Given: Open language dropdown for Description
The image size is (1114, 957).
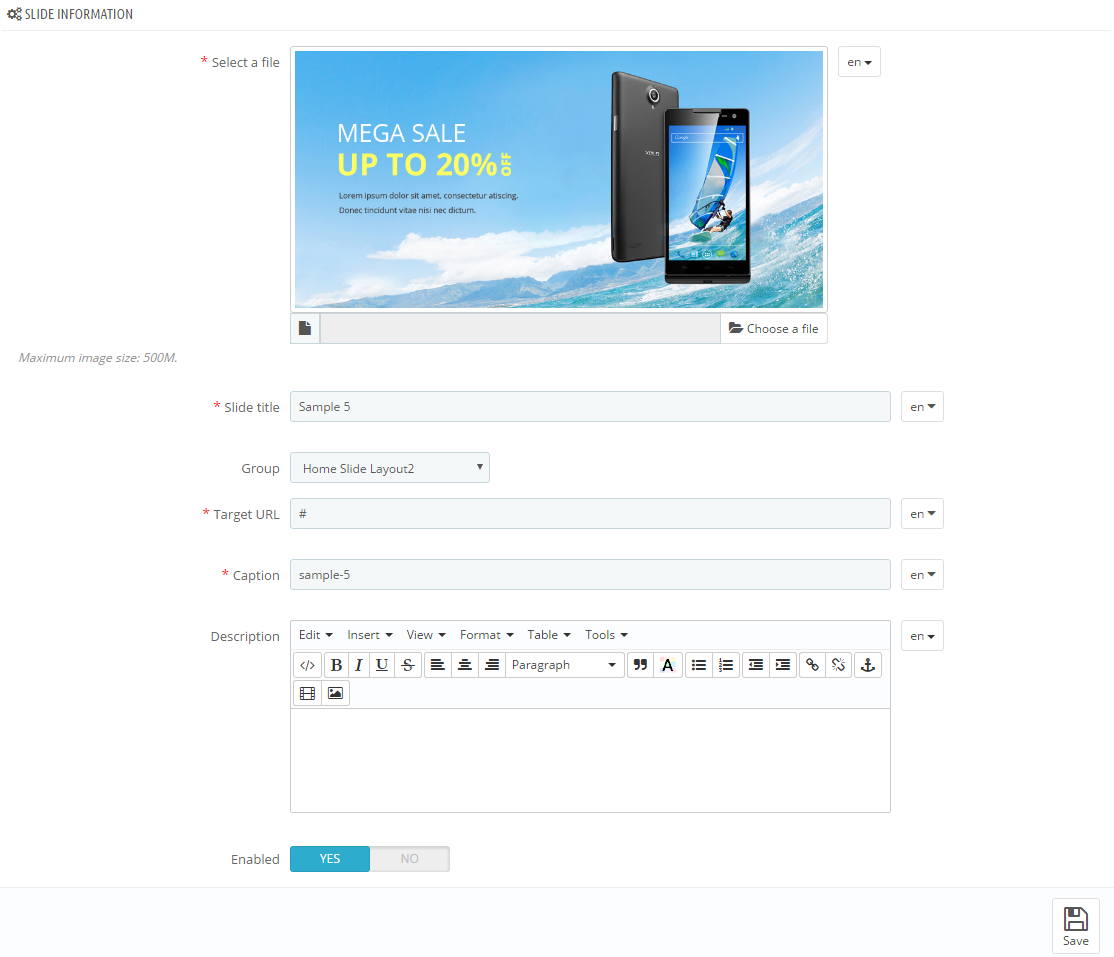Looking at the screenshot, I should pyautogui.click(x=922, y=636).
